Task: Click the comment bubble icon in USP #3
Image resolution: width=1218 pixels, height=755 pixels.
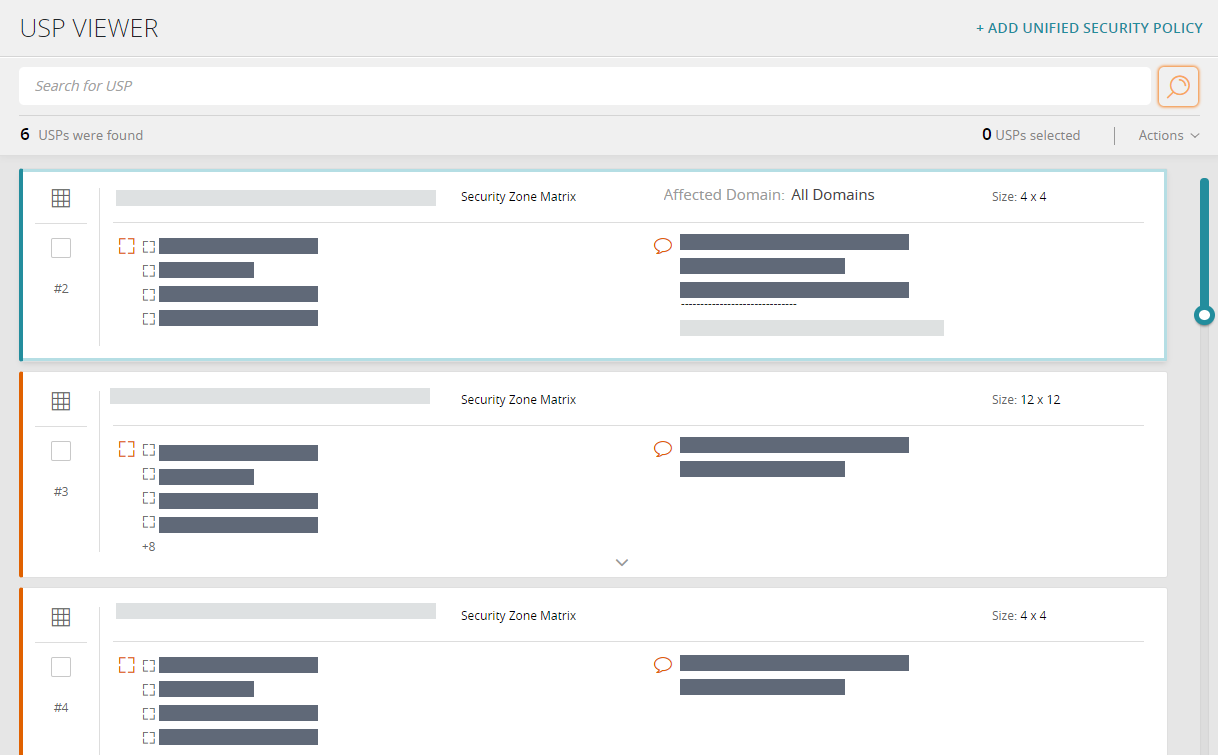Action: (662, 449)
